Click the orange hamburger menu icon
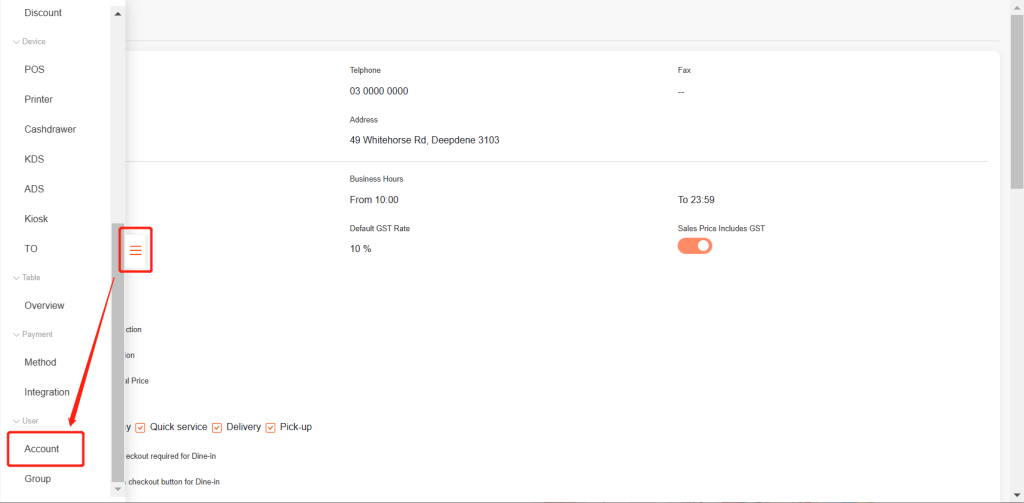The width and height of the screenshot is (1024, 503). [x=136, y=250]
